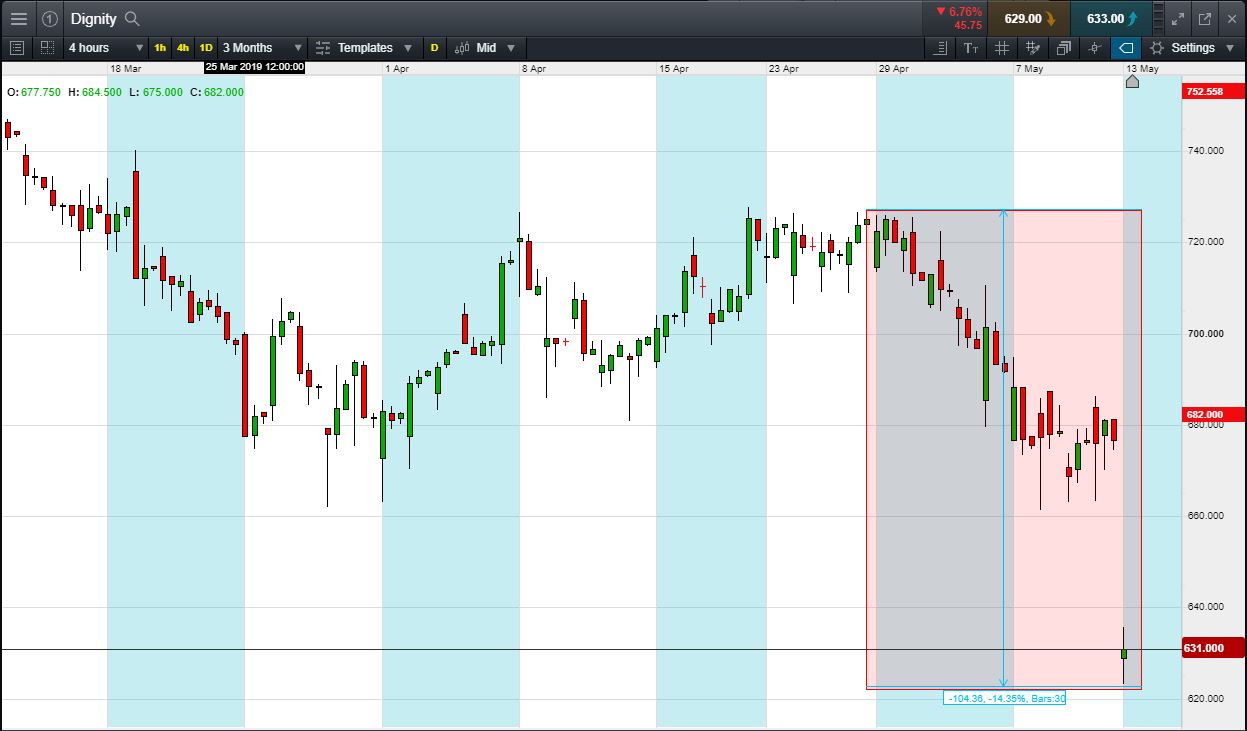Switch to the 1D interval
1247x731 pixels.
(x=206, y=48)
